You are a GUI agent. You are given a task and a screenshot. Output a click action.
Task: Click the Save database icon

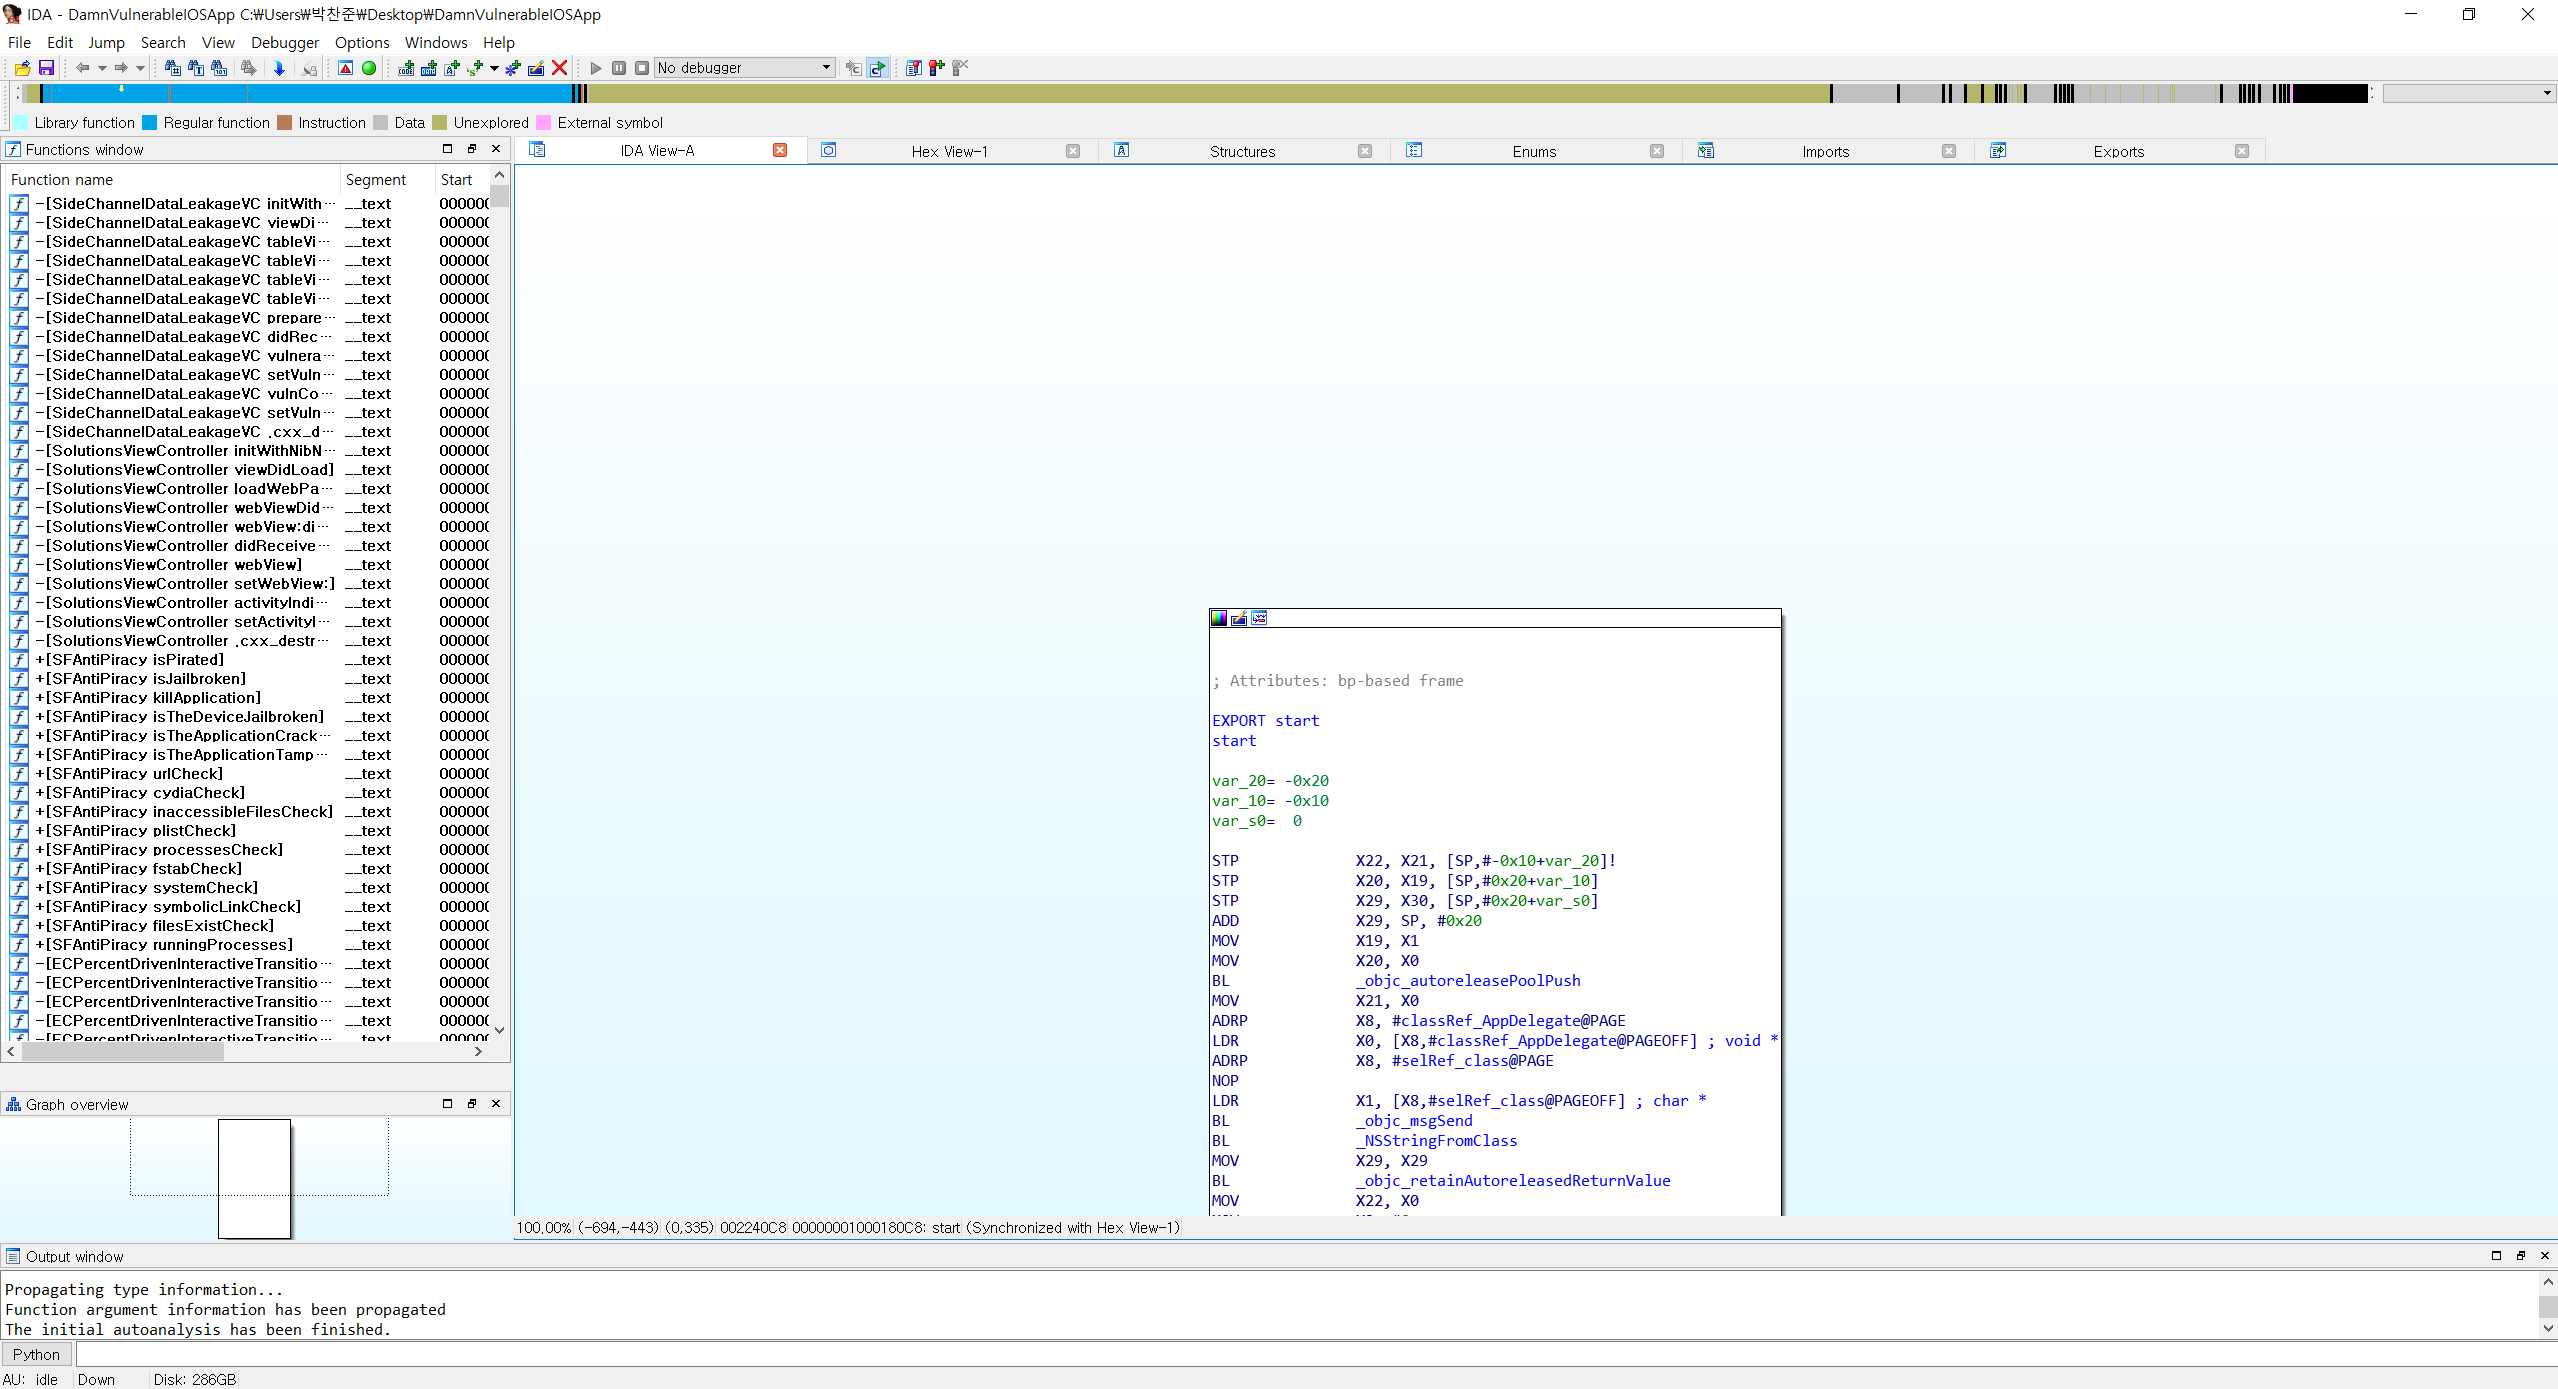46,68
